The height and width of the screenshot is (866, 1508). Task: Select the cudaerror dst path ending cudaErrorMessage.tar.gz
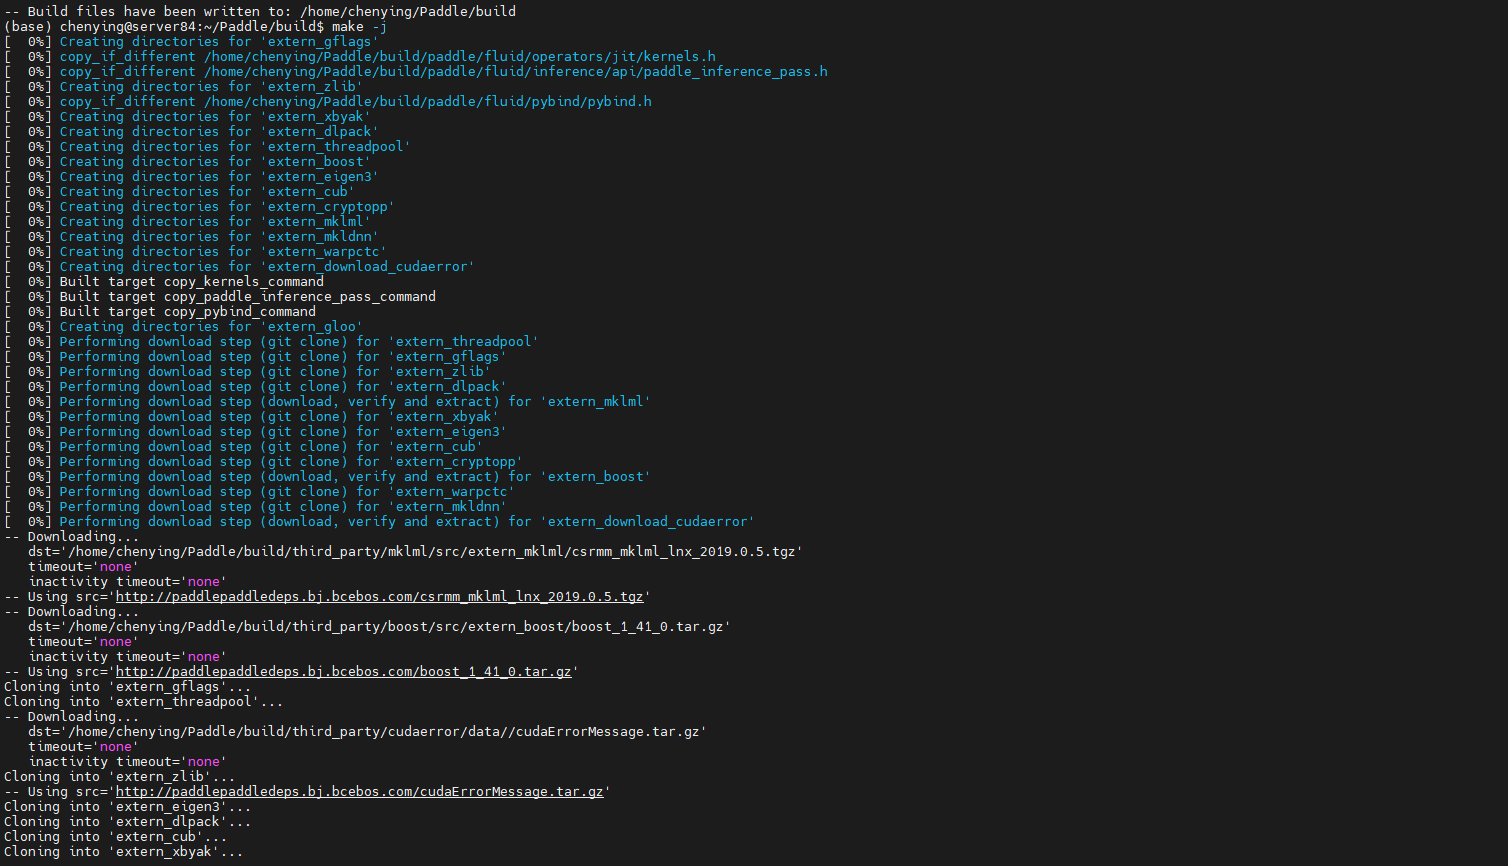point(368,731)
